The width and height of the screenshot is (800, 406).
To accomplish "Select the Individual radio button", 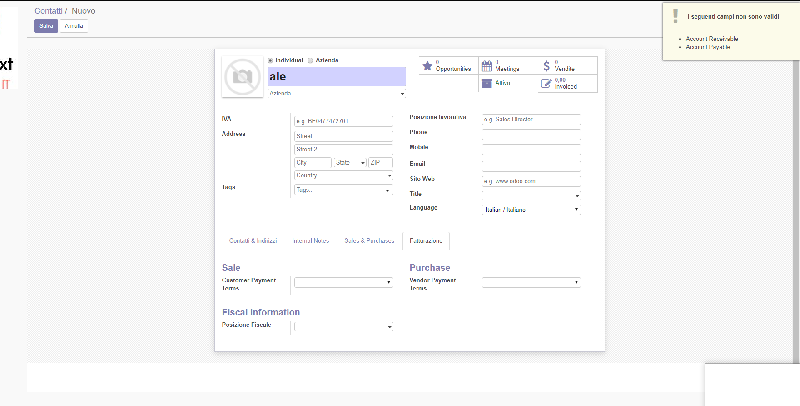I will [270, 61].
